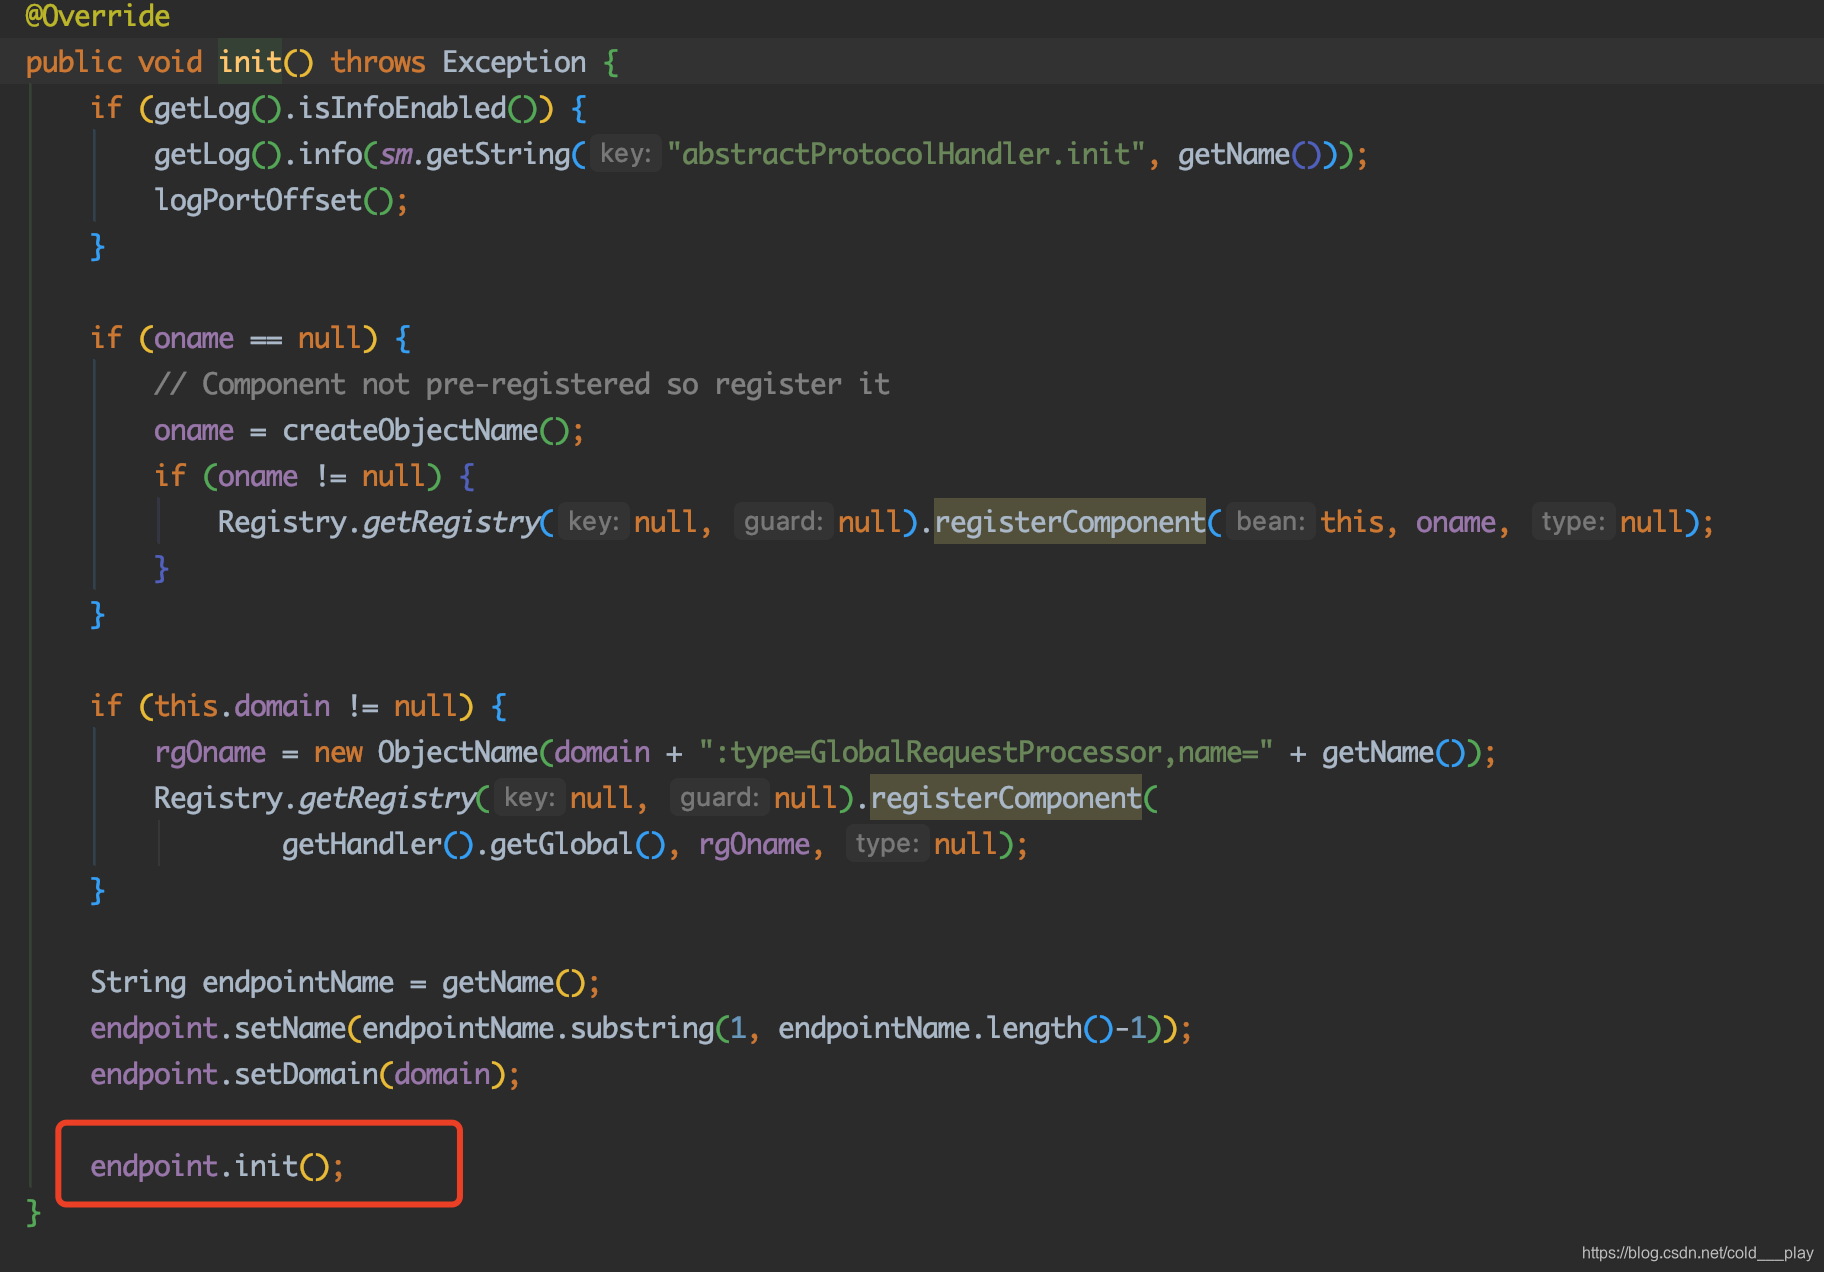The image size is (1824, 1272).
Task: Click Registry.getRegistry in oname block
Action: coord(378,522)
